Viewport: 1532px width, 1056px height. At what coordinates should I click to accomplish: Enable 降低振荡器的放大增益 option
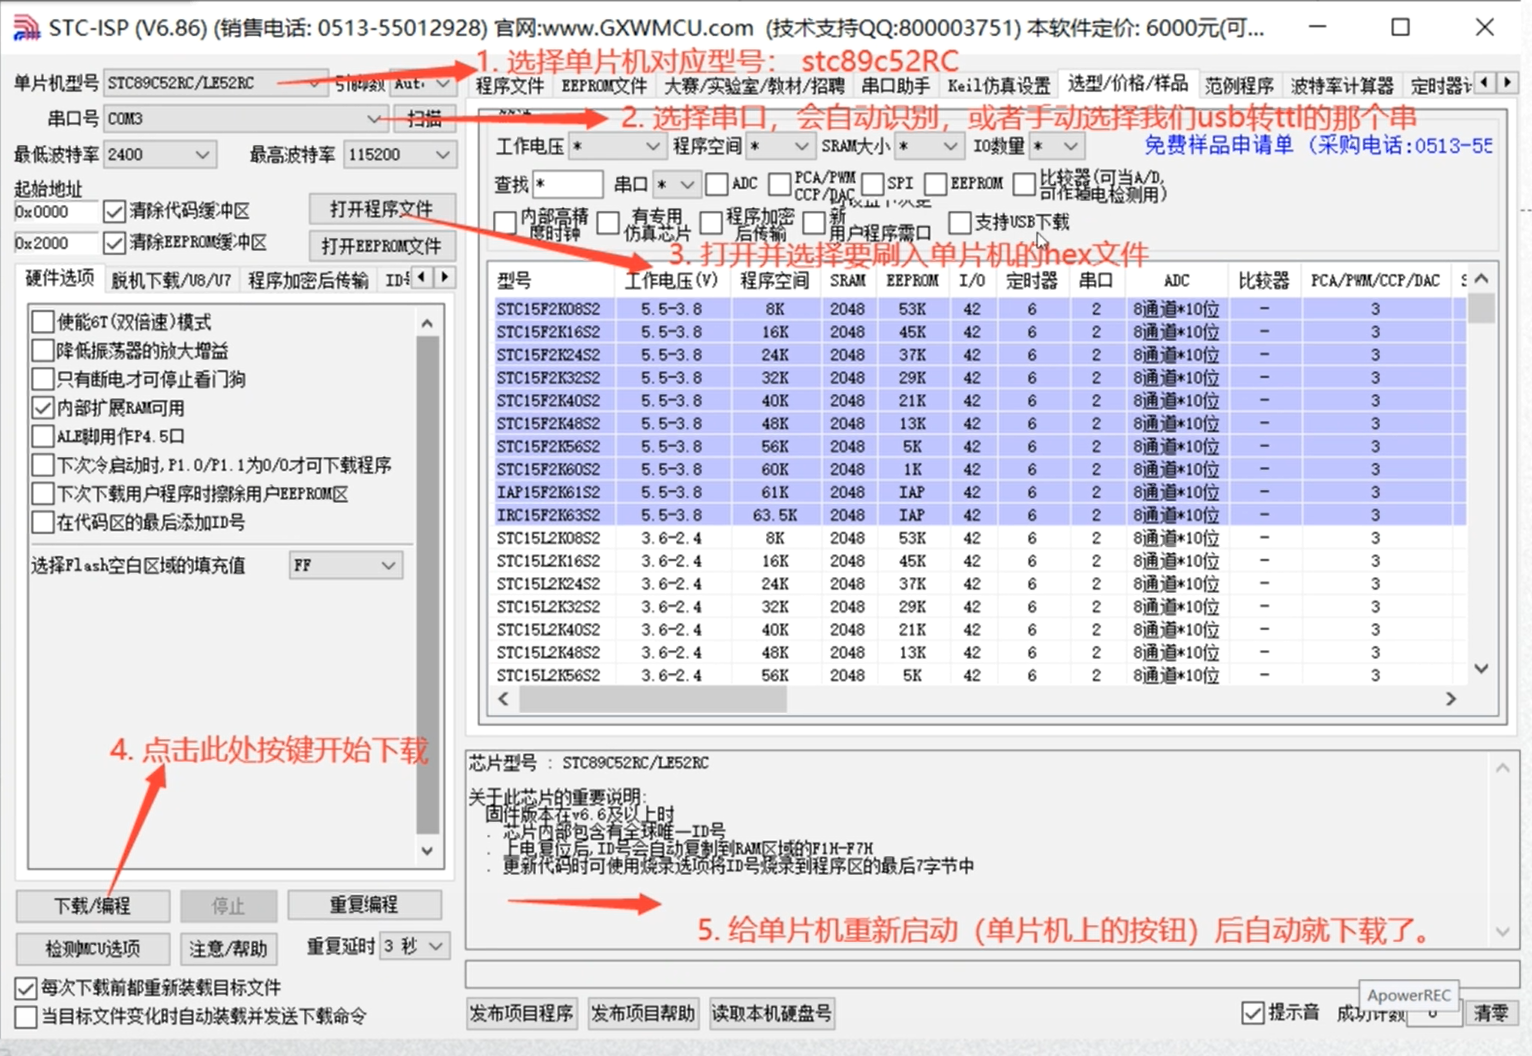[x=43, y=351]
